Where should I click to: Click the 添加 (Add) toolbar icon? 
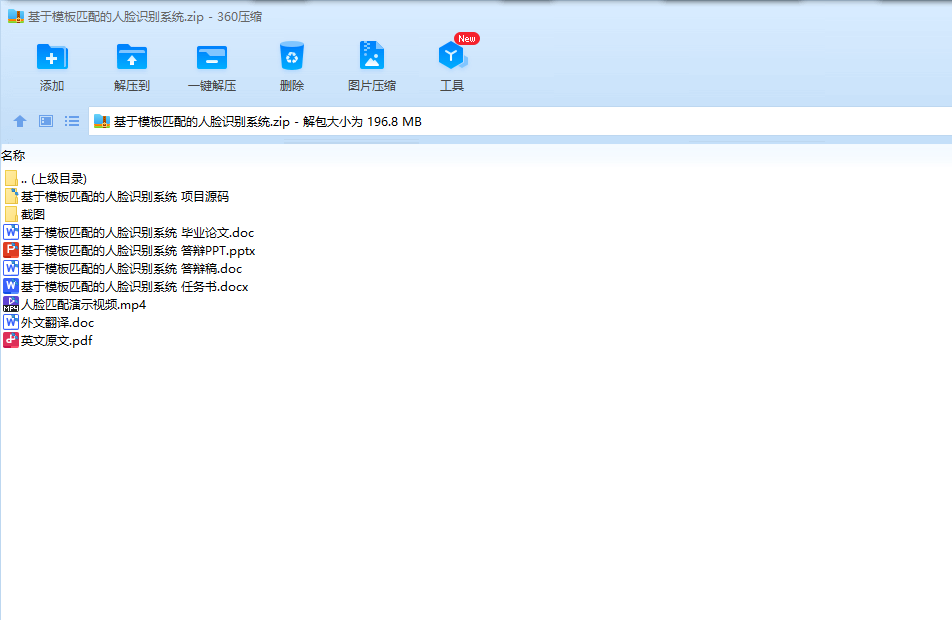tap(52, 57)
